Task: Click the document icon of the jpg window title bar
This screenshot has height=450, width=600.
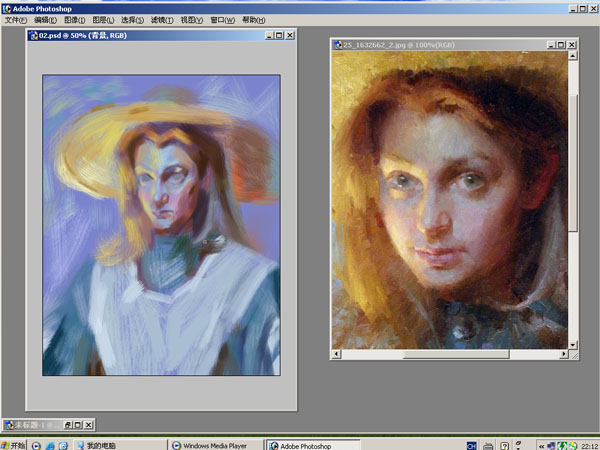Action: (338, 45)
